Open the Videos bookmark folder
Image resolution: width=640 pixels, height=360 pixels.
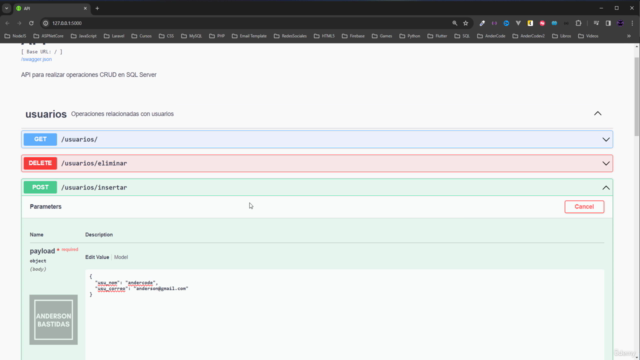[x=588, y=36]
